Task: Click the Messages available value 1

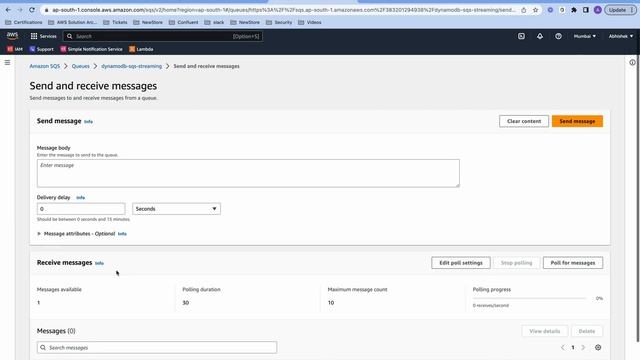Action: point(38,303)
